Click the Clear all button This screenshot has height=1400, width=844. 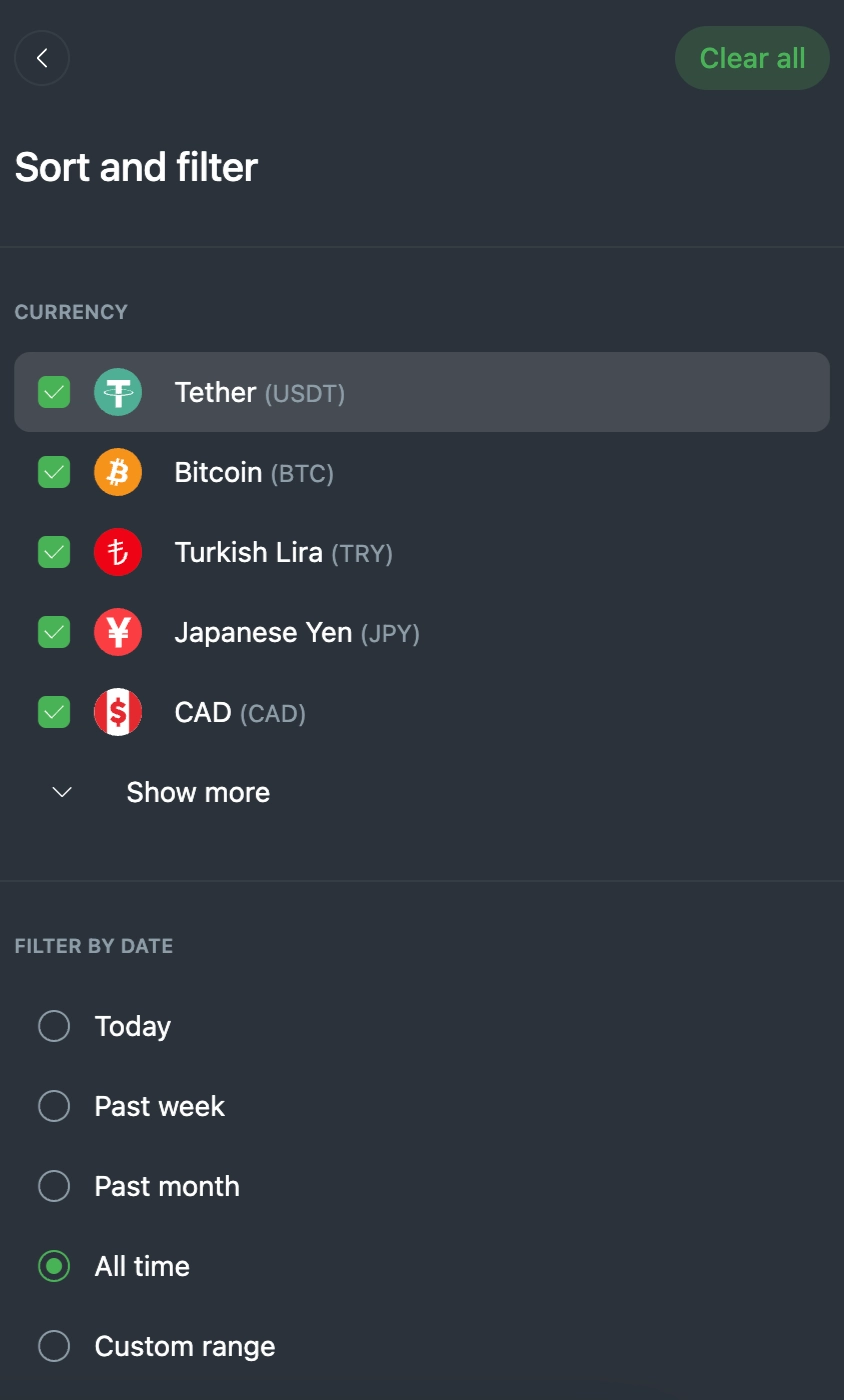[752, 58]
